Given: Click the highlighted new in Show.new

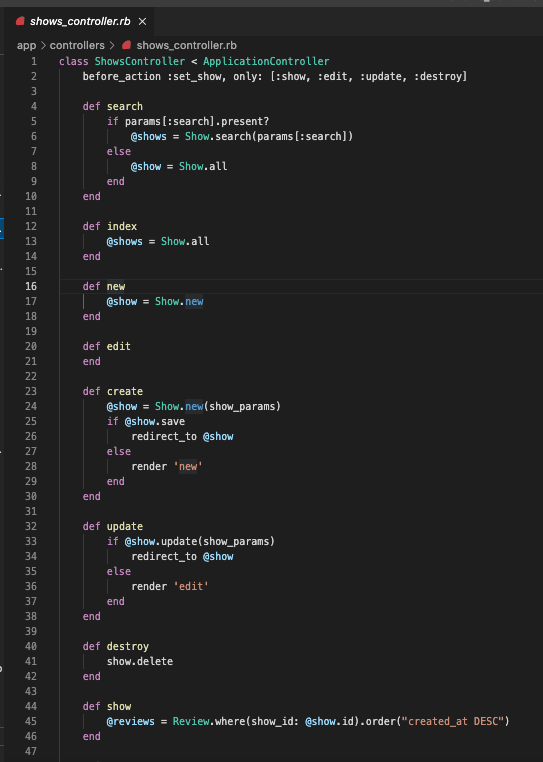Looking at the screenshot, I should (194, 301).
